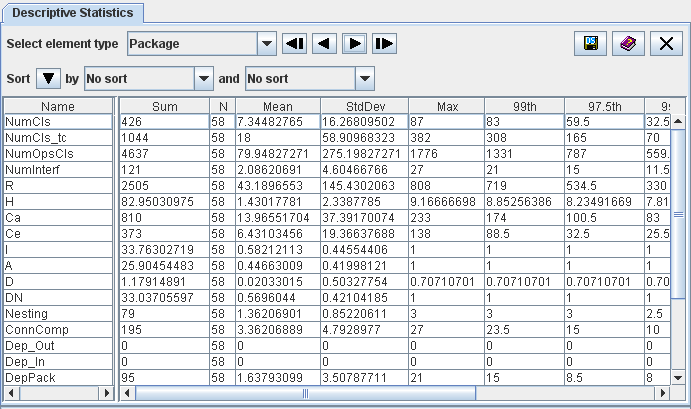
Task: Click the Mean column header
Action: (277, 106)
